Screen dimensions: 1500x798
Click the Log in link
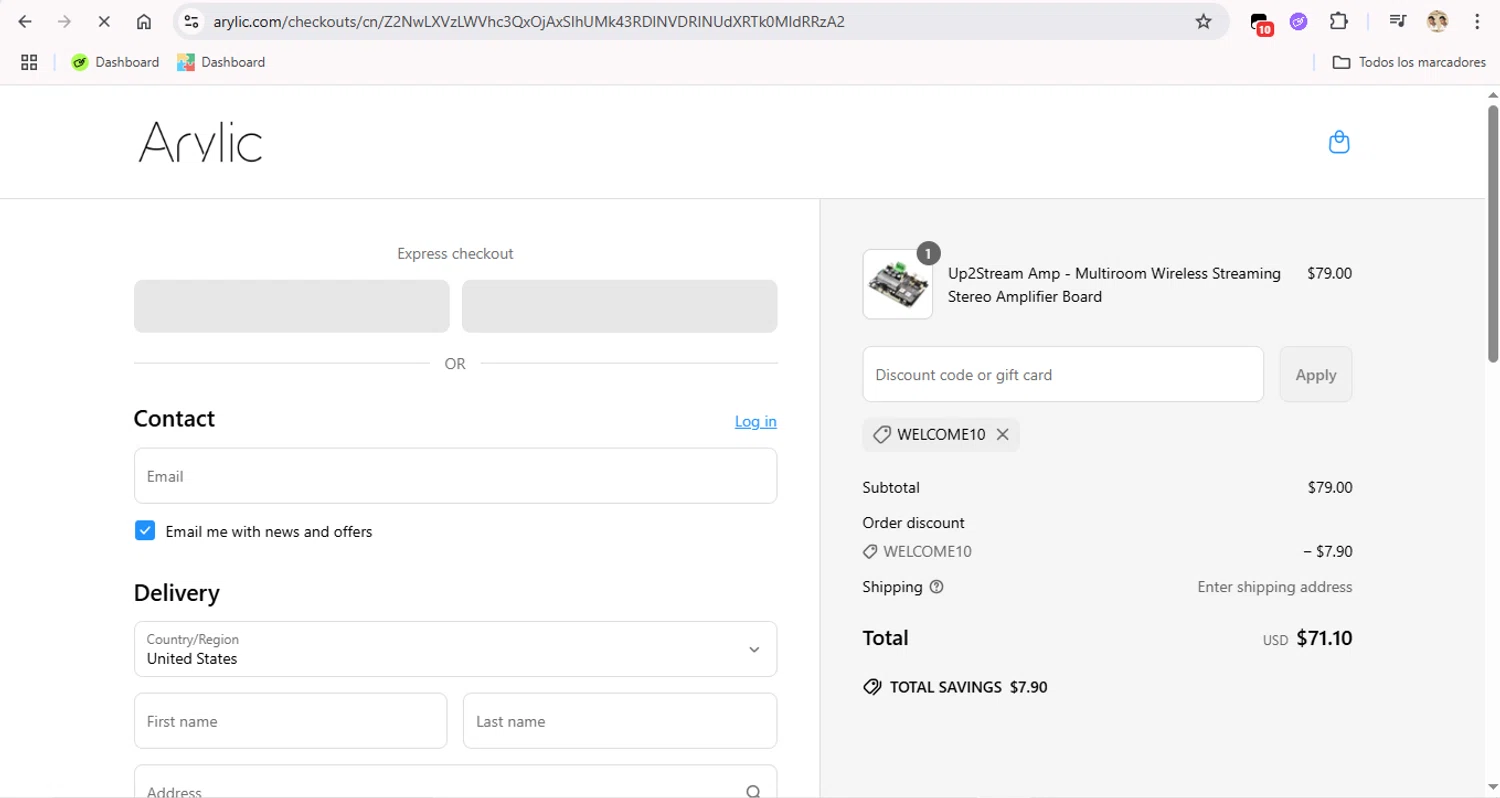(756, 421)
